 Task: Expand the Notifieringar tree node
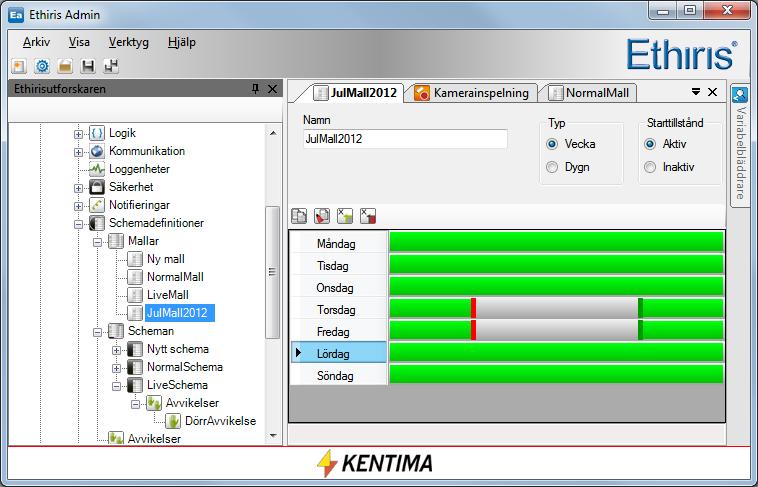(x=78, y=206)
